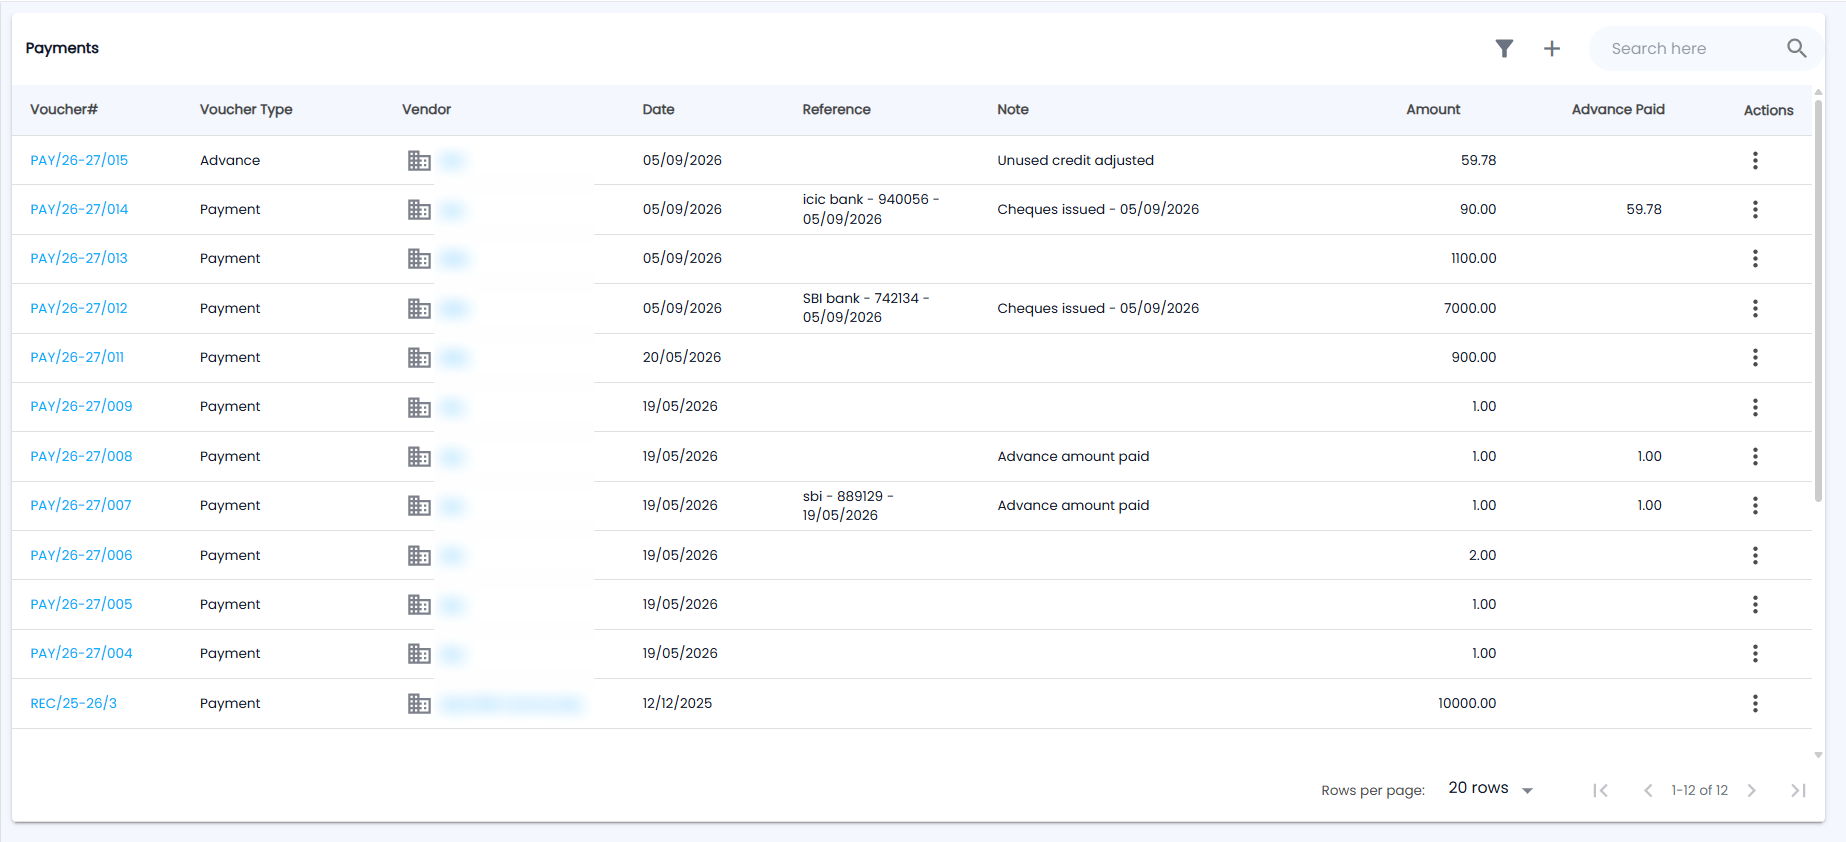
Task: Open actions menu for PAY/26-27/013
Action: coord(1755,258)
